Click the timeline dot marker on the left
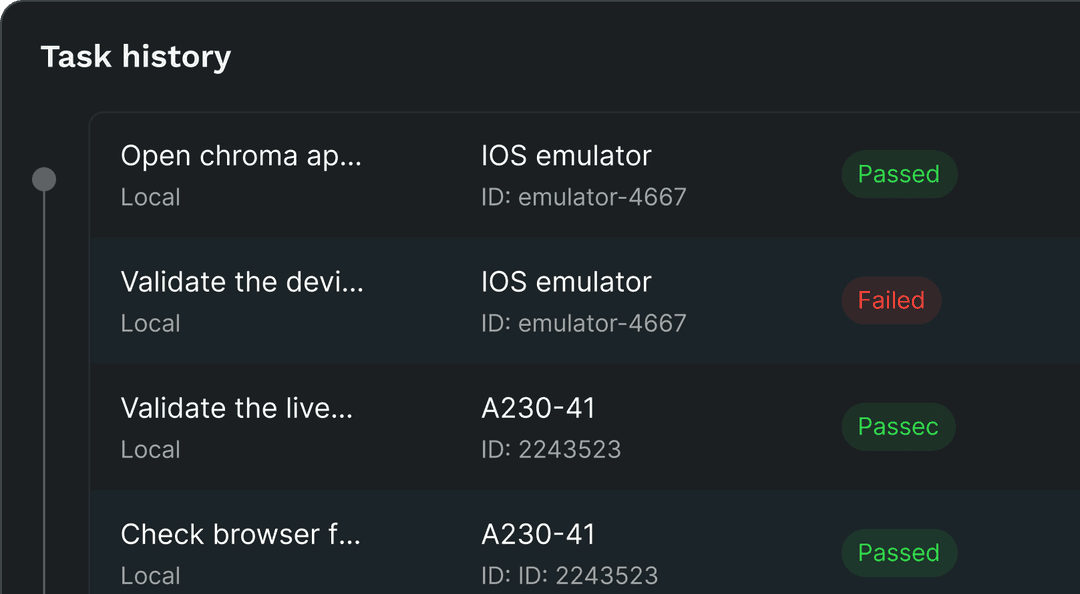Screen dimensions: 1080x594 [x=43, y=178]
